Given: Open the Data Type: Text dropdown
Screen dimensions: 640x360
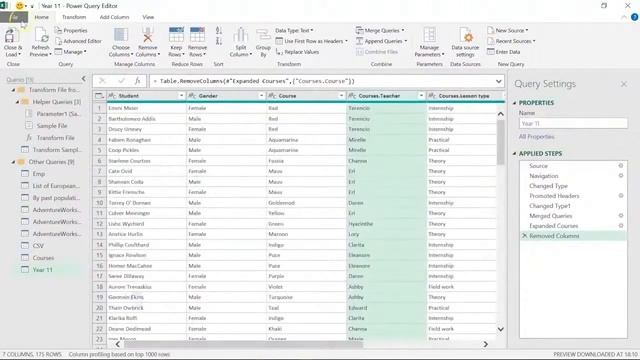Looking at the screenshot, I should [294, 30].
